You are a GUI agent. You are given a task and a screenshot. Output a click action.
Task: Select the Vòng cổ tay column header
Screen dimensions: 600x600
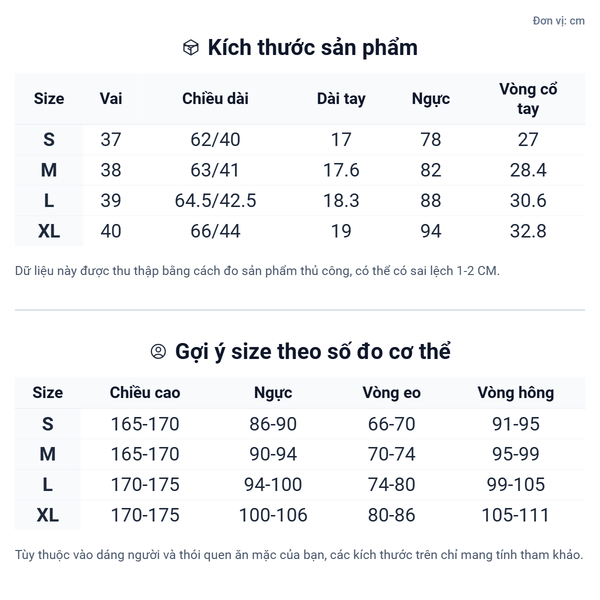528,99
